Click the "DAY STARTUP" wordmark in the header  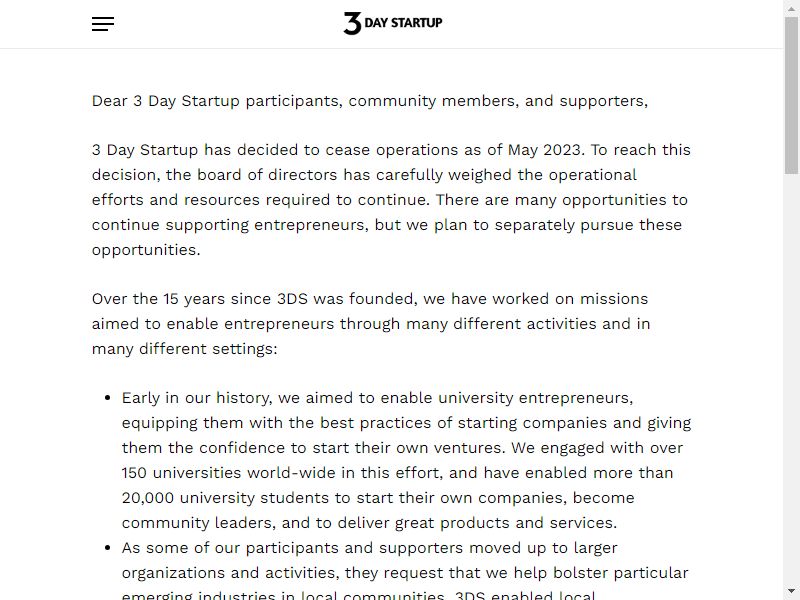[403, 22]
